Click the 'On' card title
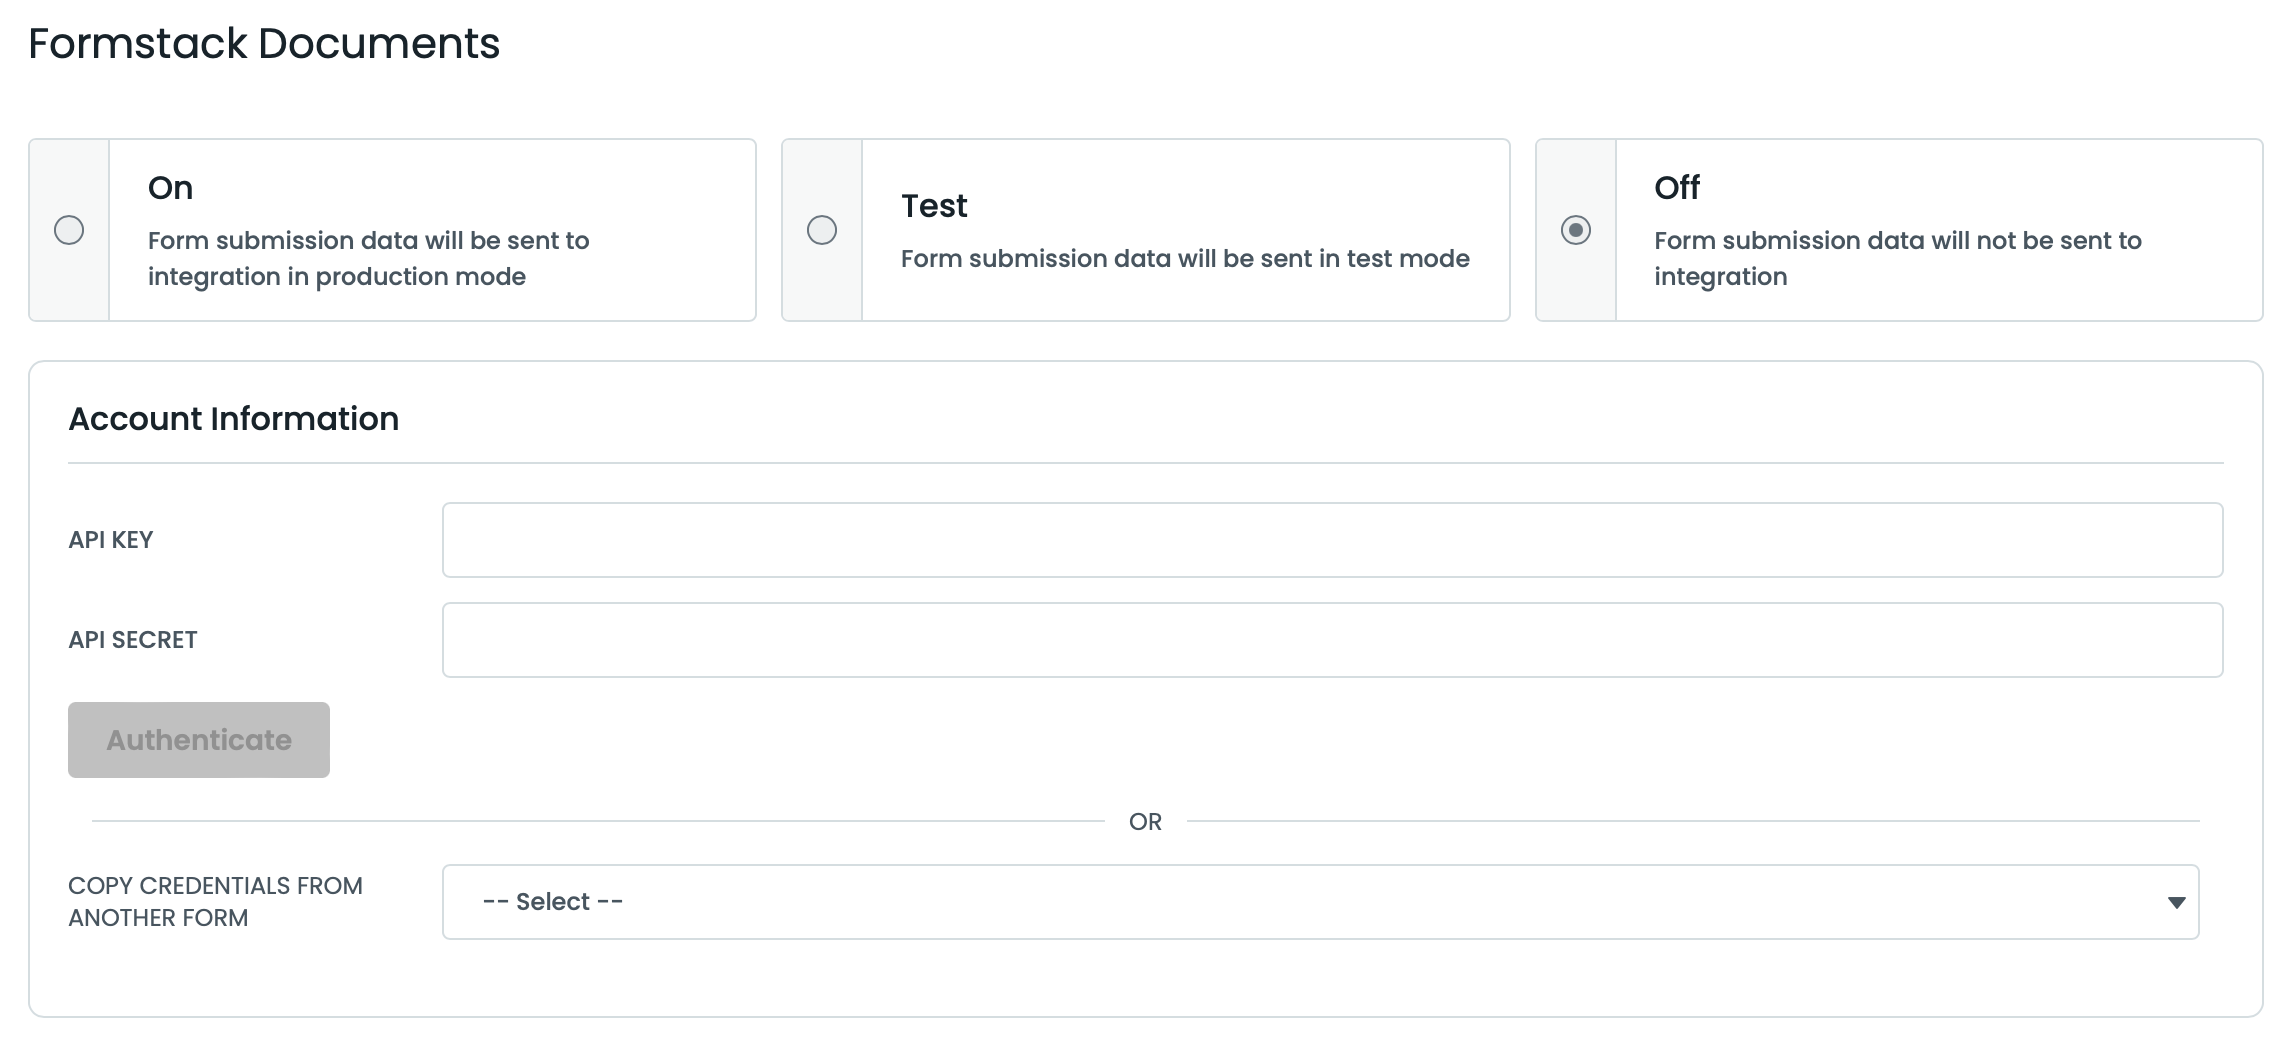Viewport: 2282px width, 1040px height. point(170,188)
